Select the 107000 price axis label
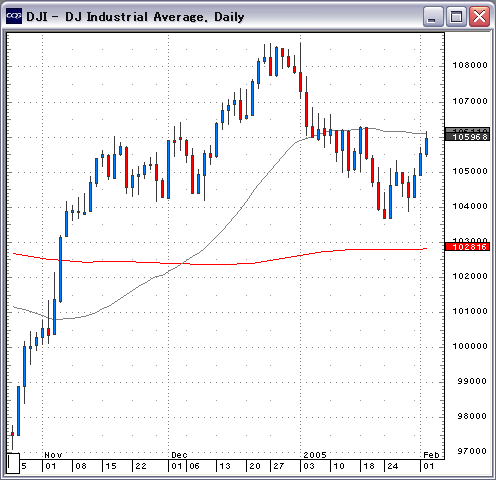Viewport: 496px width, 480px height. [470, 101]
